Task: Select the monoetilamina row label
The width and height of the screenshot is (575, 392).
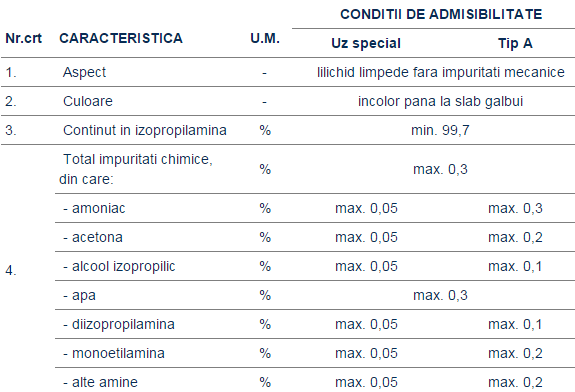Action: 114,353
